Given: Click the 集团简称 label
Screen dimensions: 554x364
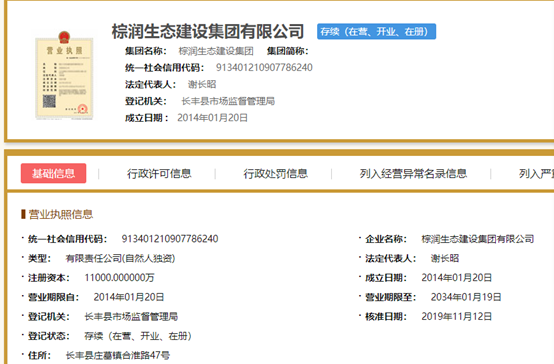Looking at the screenshot, I should pos(288,51).
